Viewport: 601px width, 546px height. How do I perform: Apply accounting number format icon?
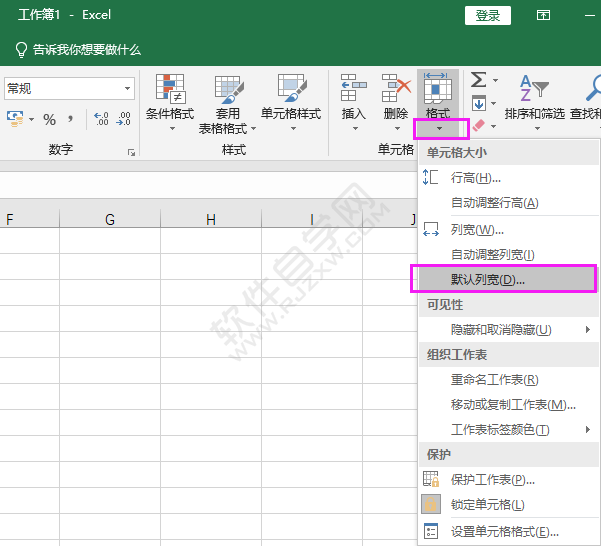coord(15,119)
